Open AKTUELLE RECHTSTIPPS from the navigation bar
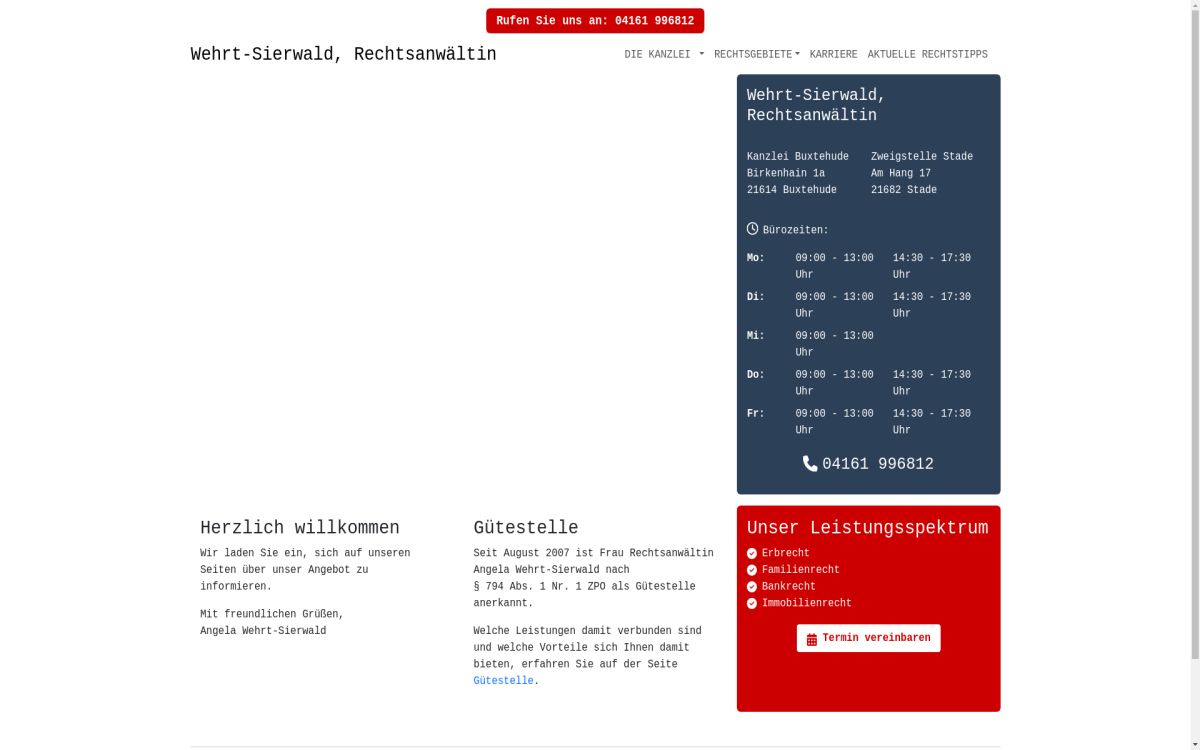Image resolution: width=1200 pixels, height=750 pixels. [x=927, y=54]
